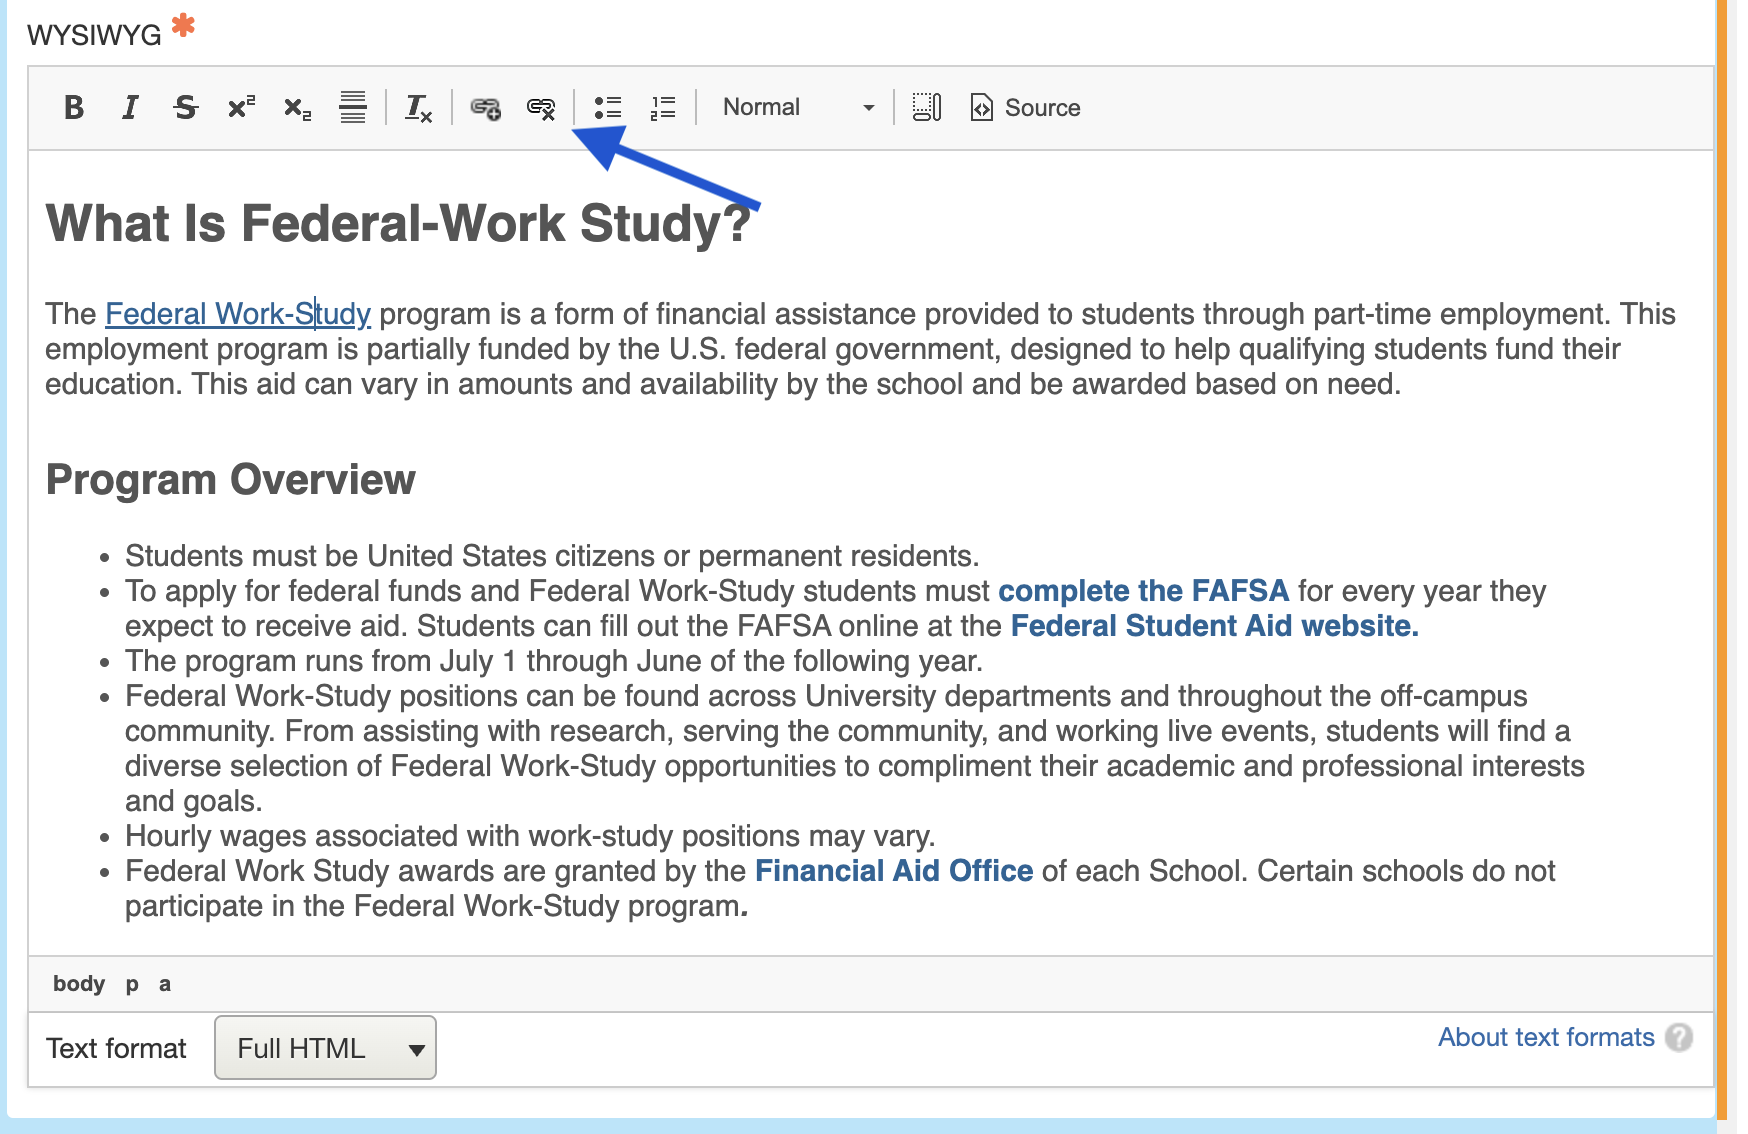Image resolution: width=1748 pixels, height=1134 pixels.
Task: Click the complete the FAFSA link
Action: (1143, 591)
